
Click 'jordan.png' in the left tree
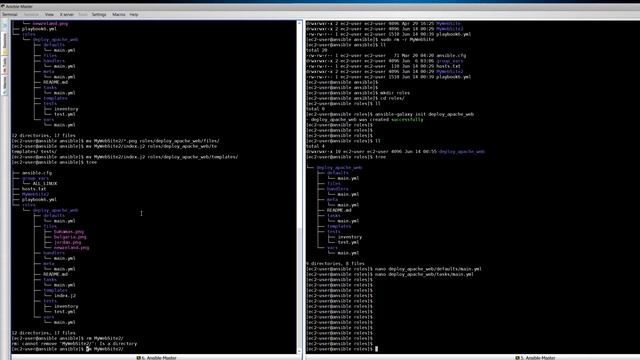click(67, 242)
